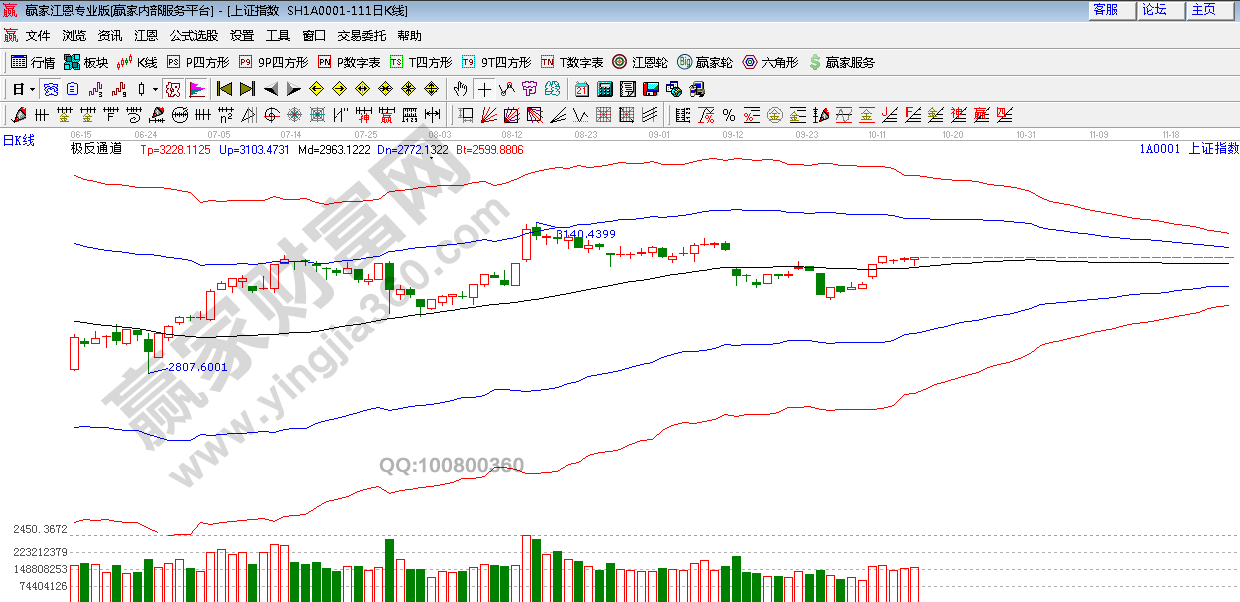Open the K线 chart view
This screenshot has width=1240, height=602.
[x=137, y=62]
